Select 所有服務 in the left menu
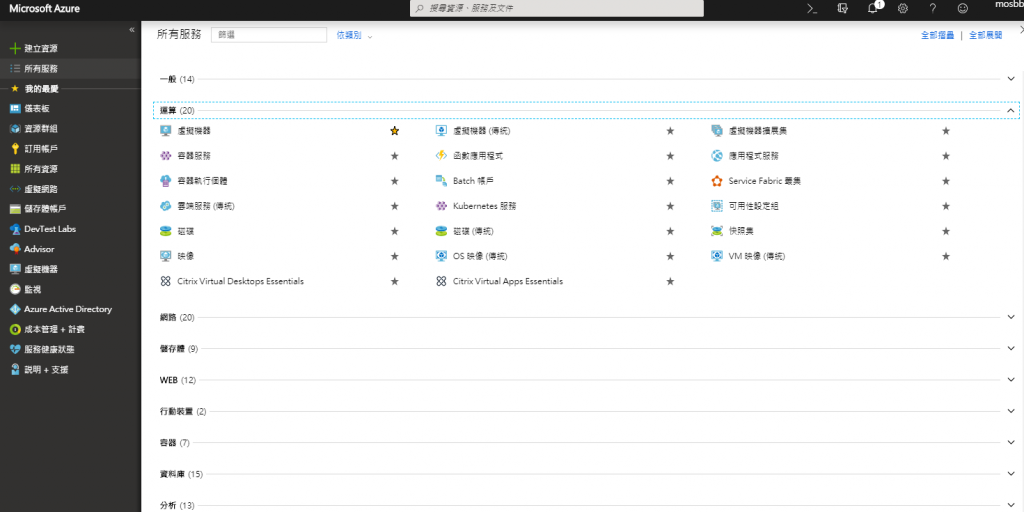This screenshot has width=1024, height=512. click(x=70, y=69)
